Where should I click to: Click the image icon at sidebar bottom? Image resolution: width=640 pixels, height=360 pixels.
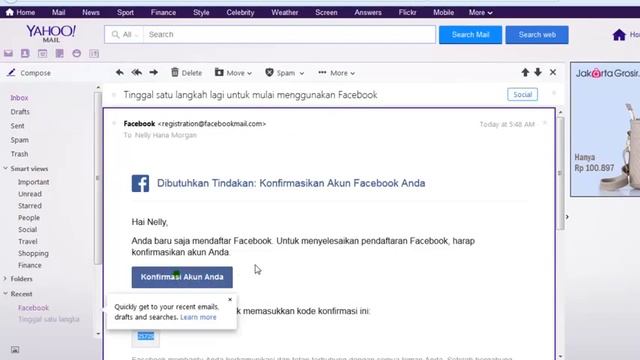[x=15, y=350]
